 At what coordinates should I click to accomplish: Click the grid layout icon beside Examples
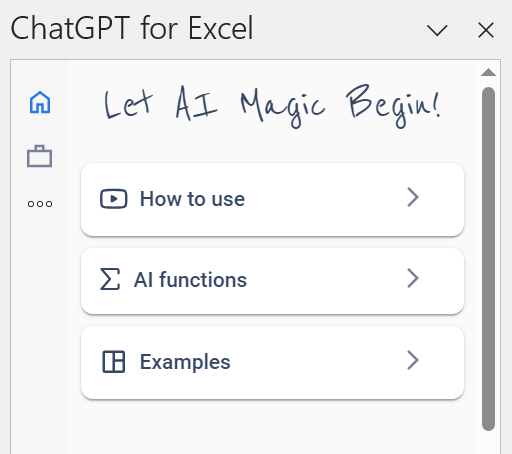click(113, 362)
